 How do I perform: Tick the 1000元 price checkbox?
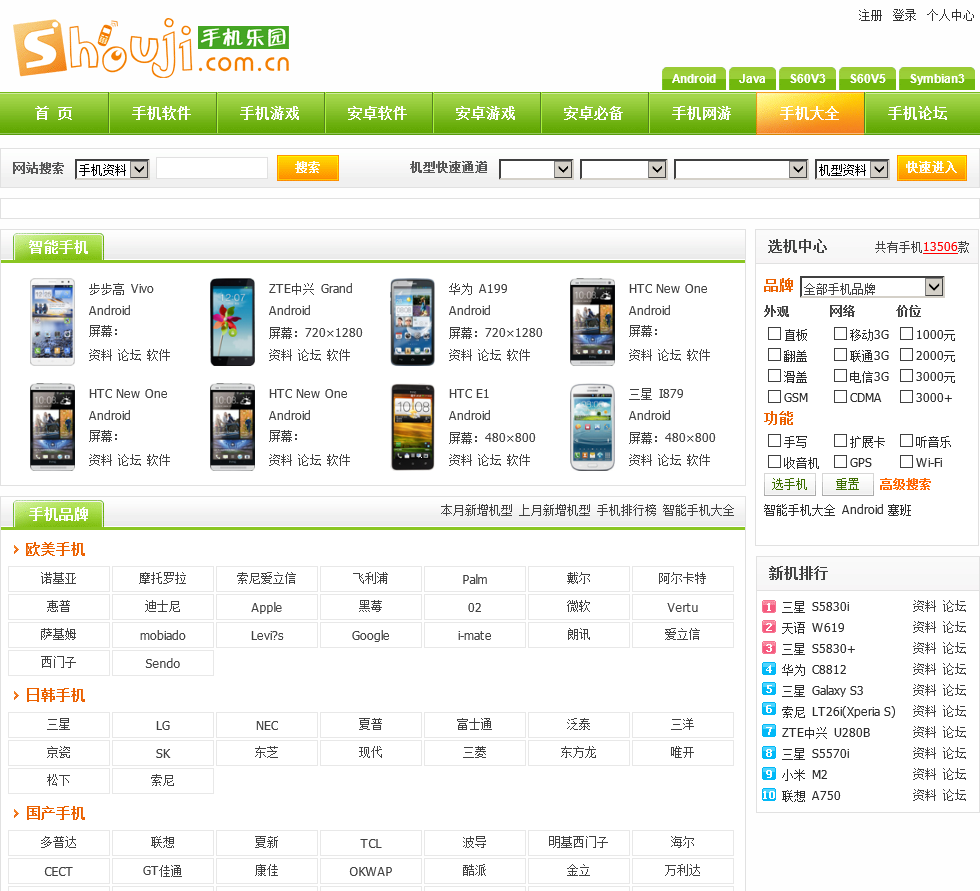pos(906,334)
